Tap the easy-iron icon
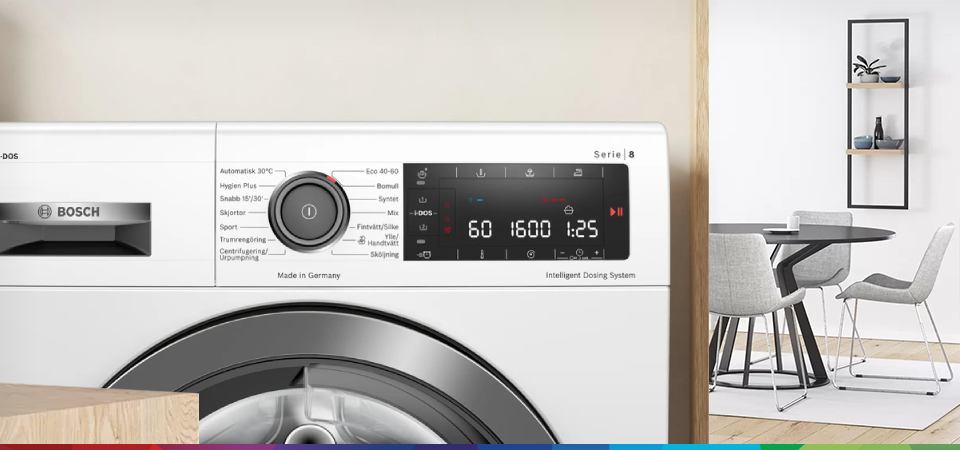The image size is (960, 450). (578, 173)
